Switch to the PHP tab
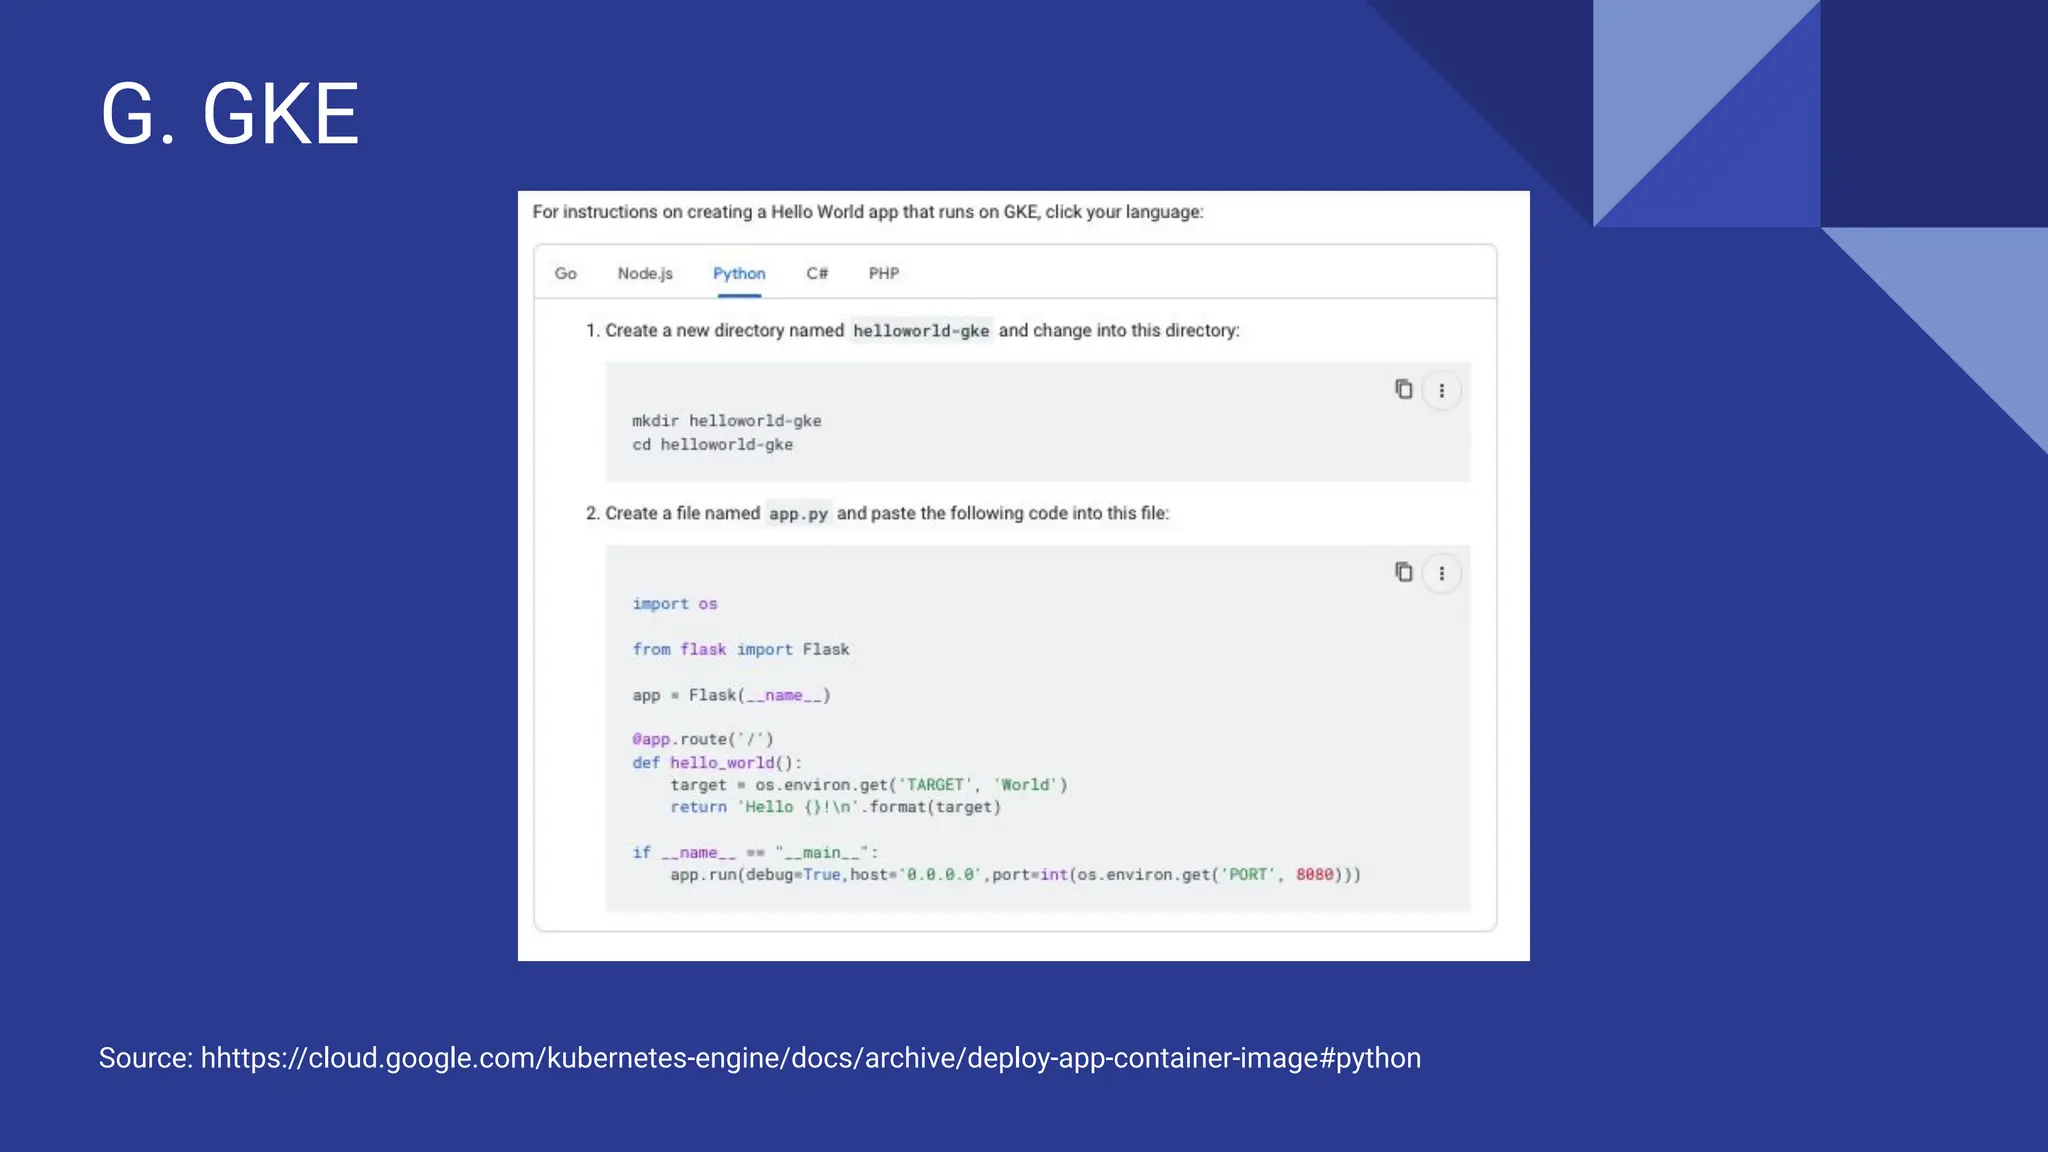This screenshot has width=2048, height=1152. click(884, 273)
